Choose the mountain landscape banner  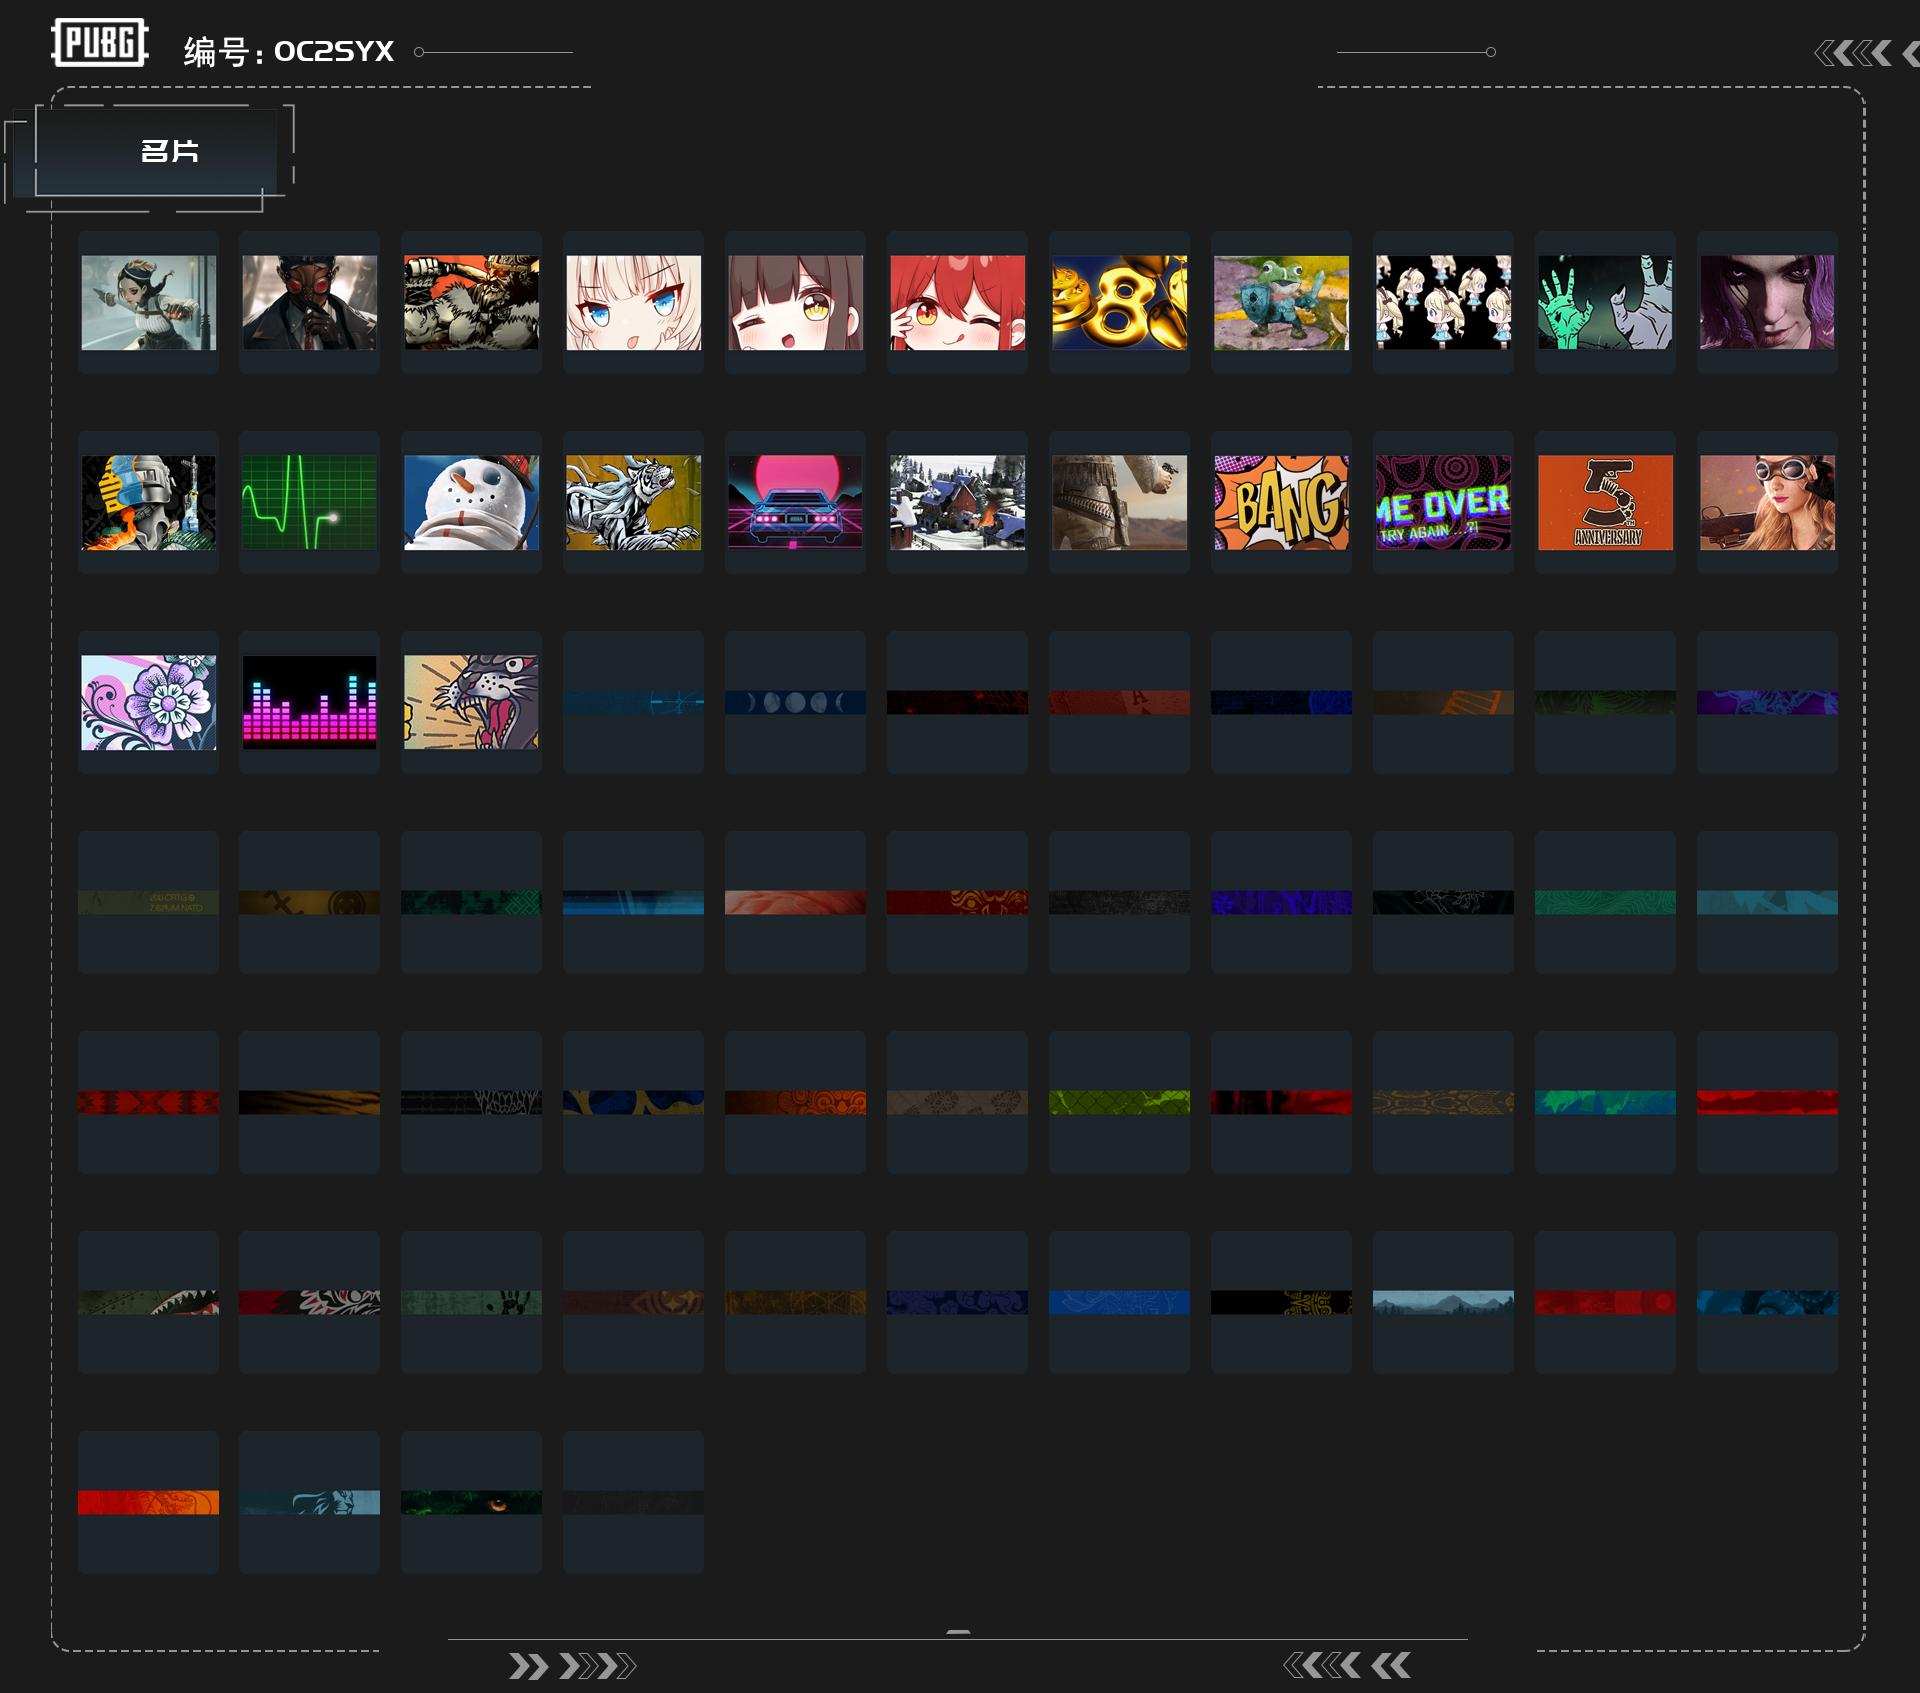(1444, 1302)
